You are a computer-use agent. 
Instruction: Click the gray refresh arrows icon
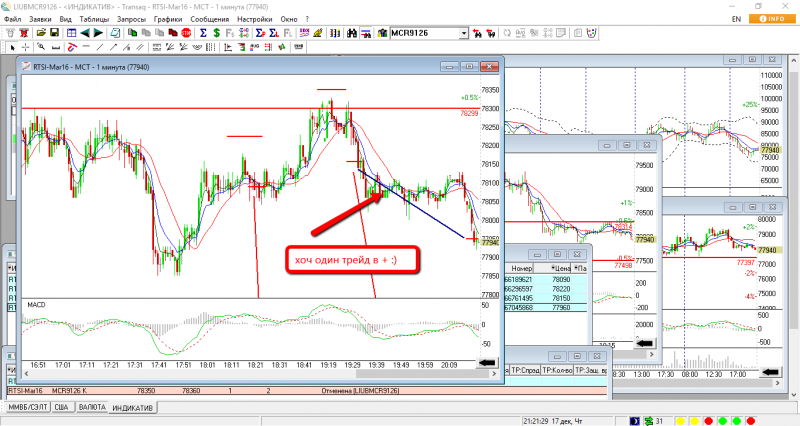click(x=507, y=33)
